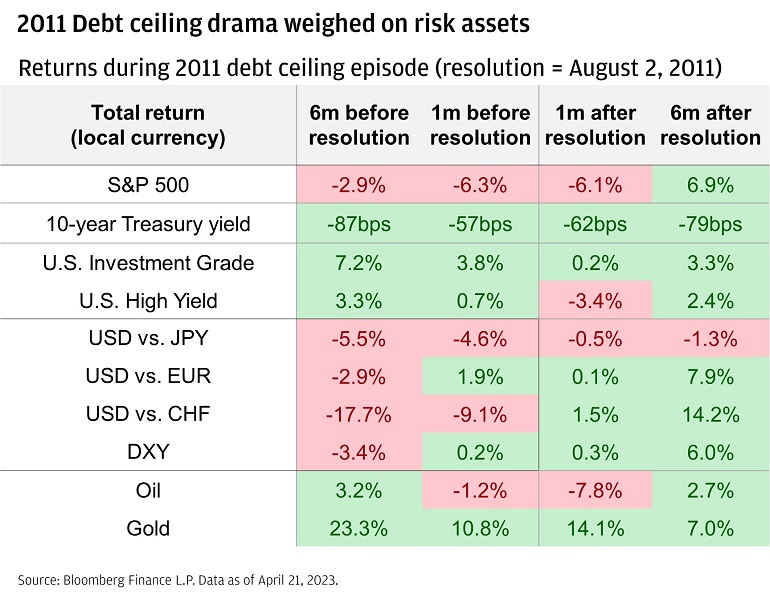Click the red -7.8% Oil cell

click(595, 491)
